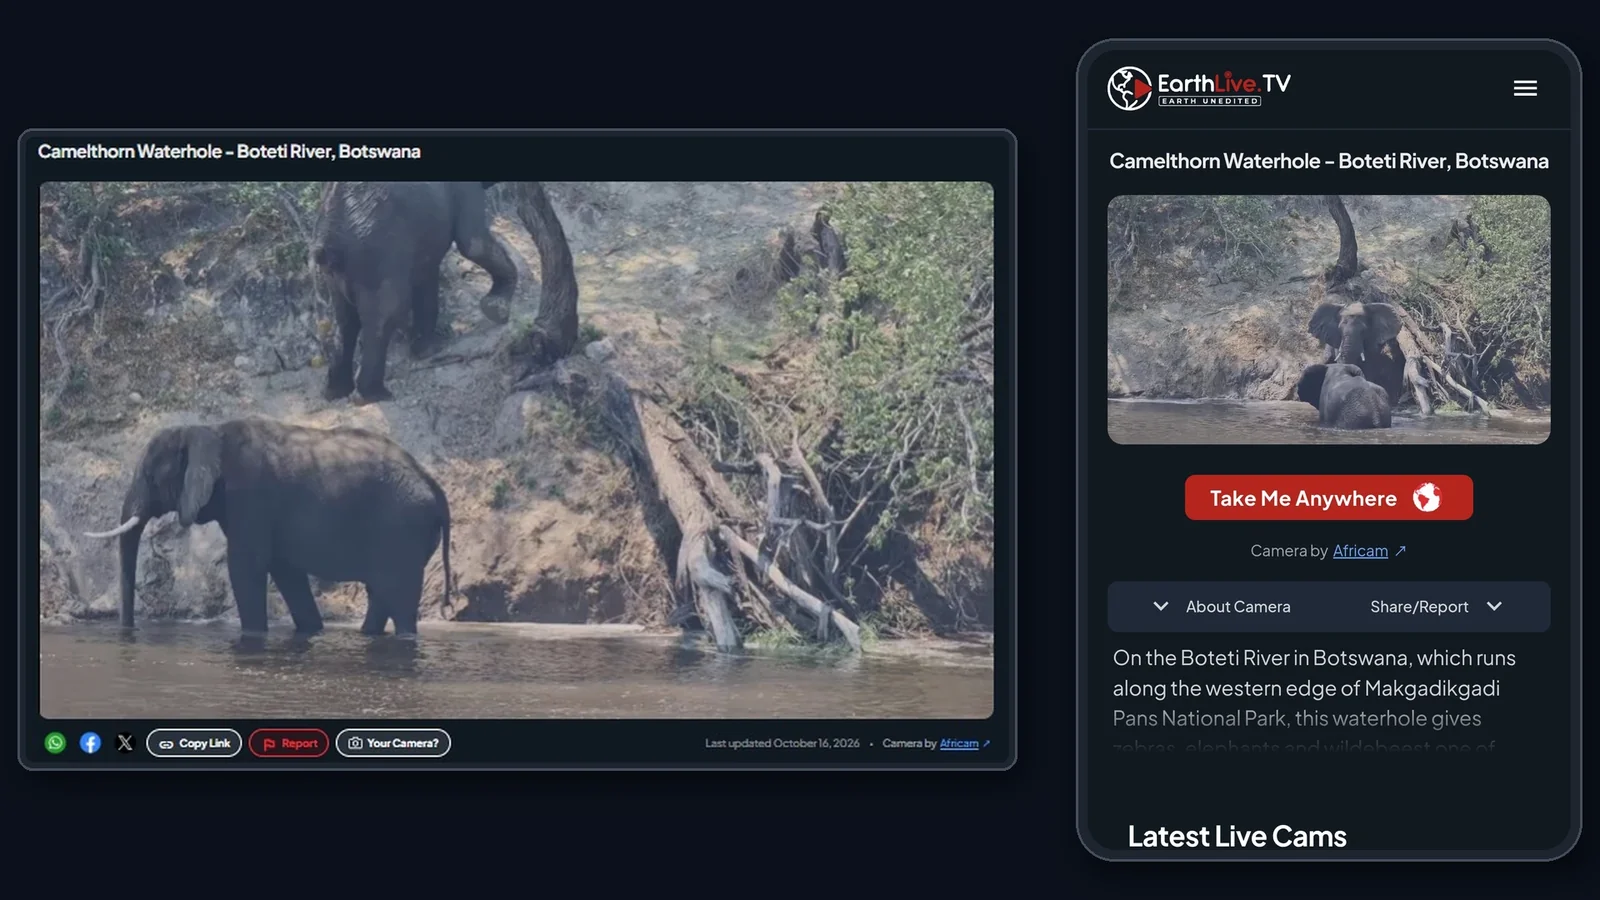Image resolution: width=1600 pixels, height=900 pixels.
Task: Open the external arrow beside desktop Africam link
Action: (986, 743)
